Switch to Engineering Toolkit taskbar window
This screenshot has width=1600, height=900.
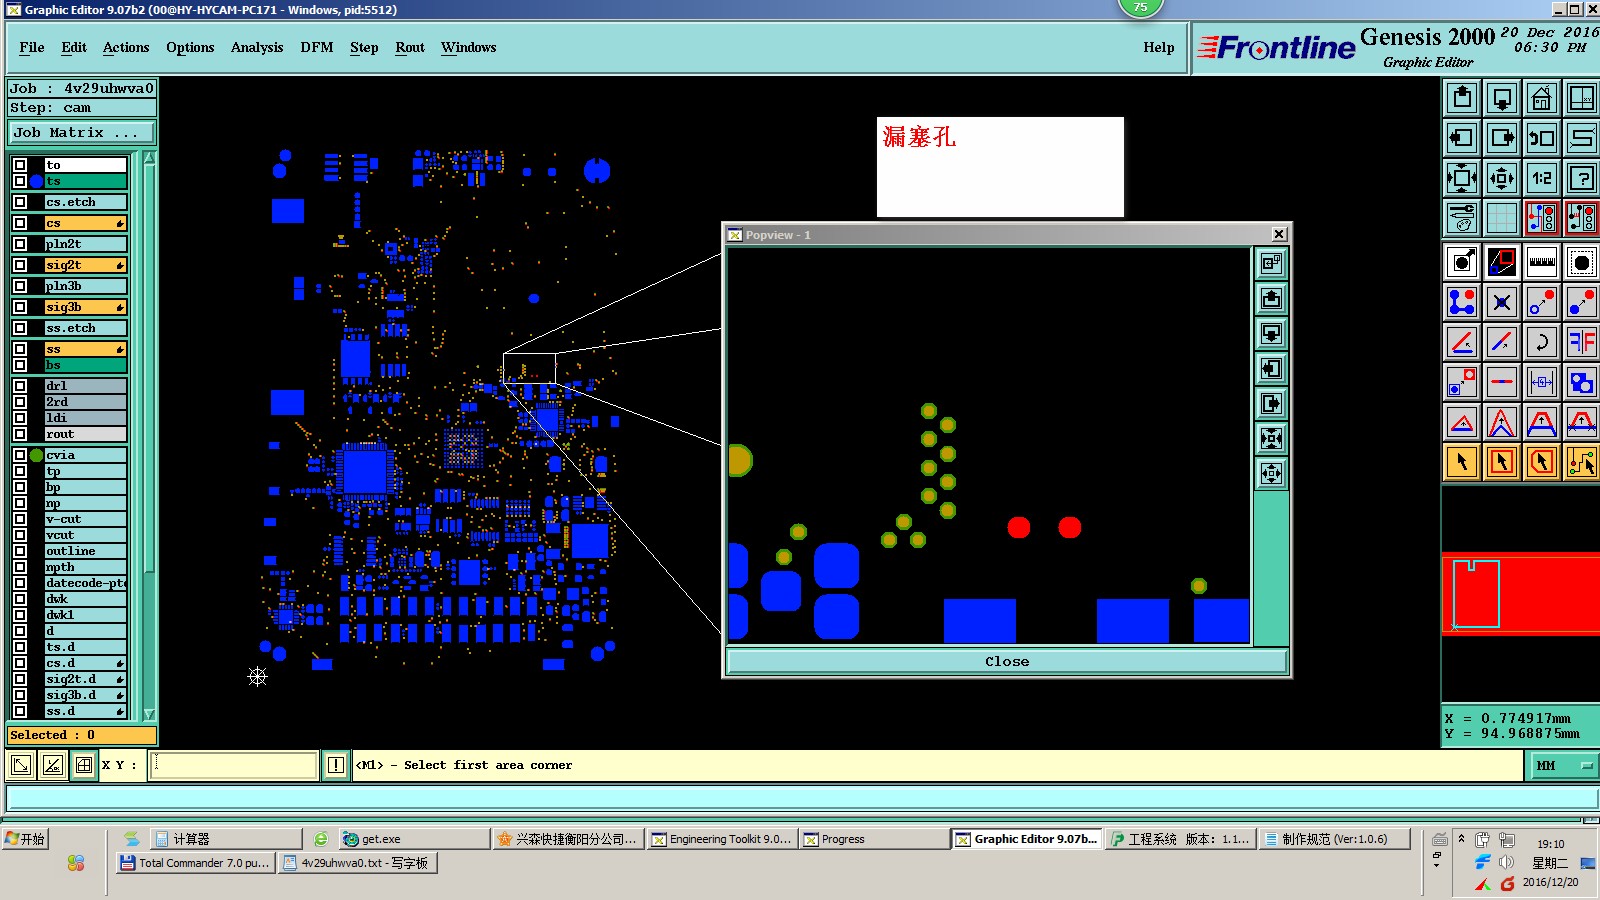(722, 839)
